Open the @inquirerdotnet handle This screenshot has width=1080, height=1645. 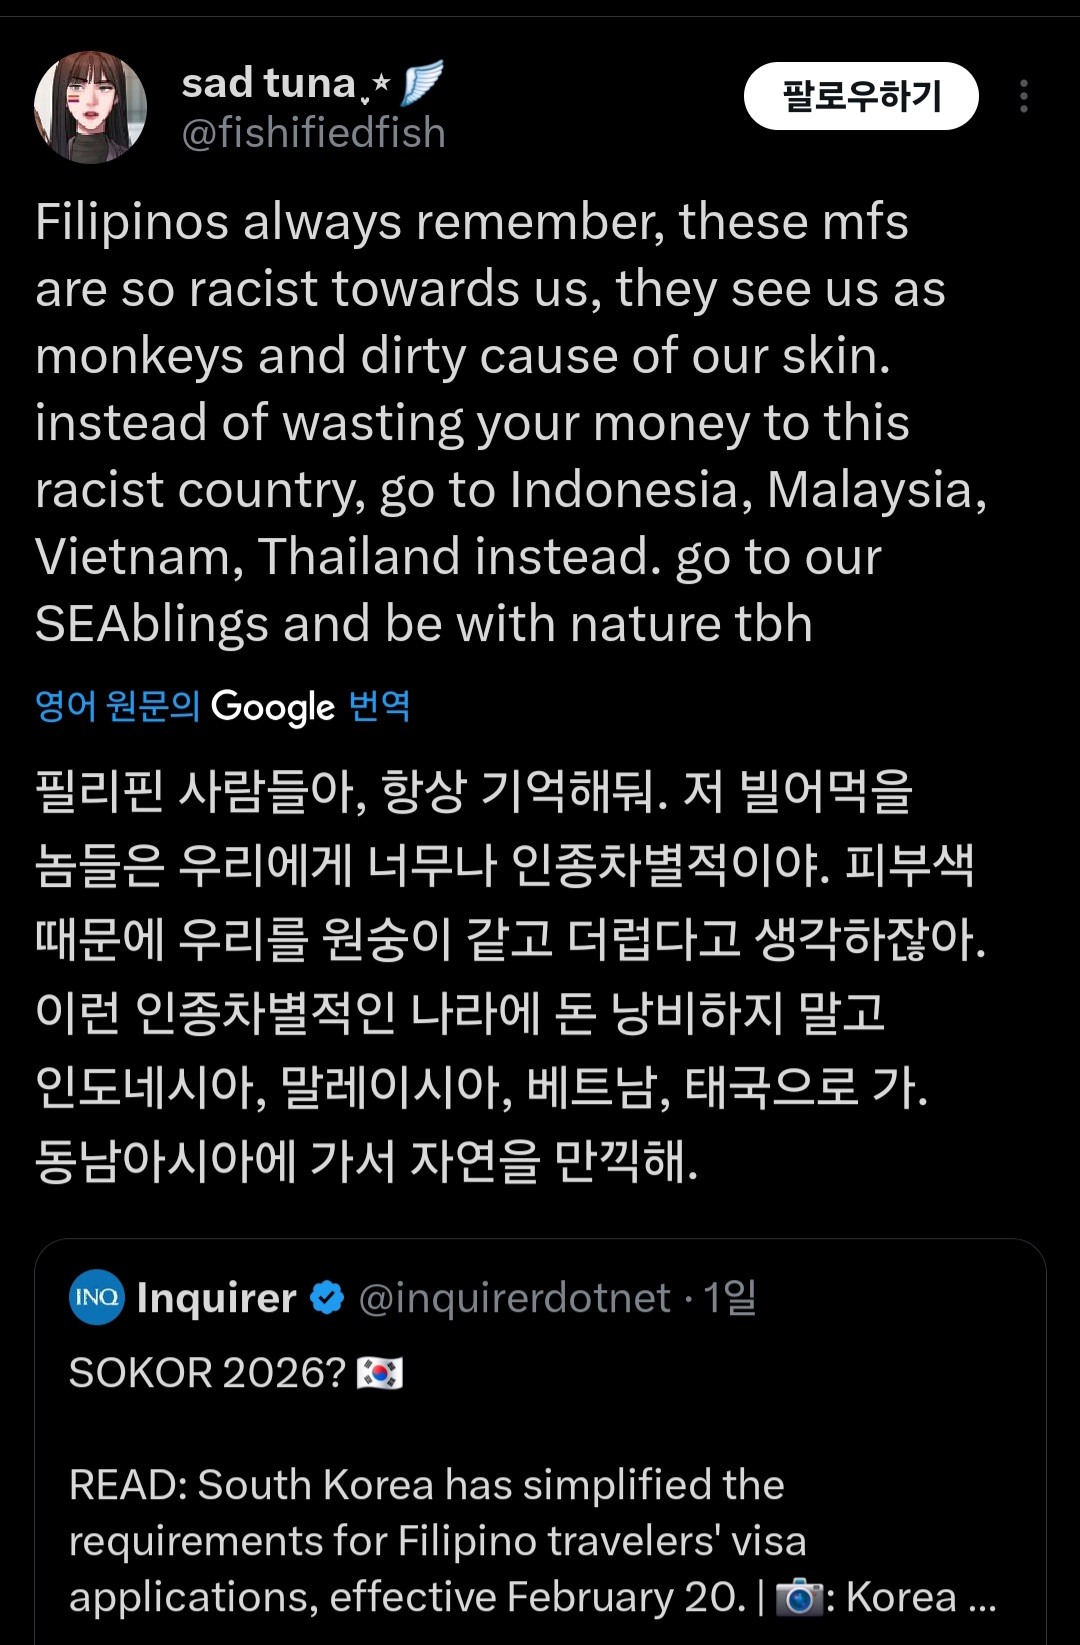pos(514,1298)
